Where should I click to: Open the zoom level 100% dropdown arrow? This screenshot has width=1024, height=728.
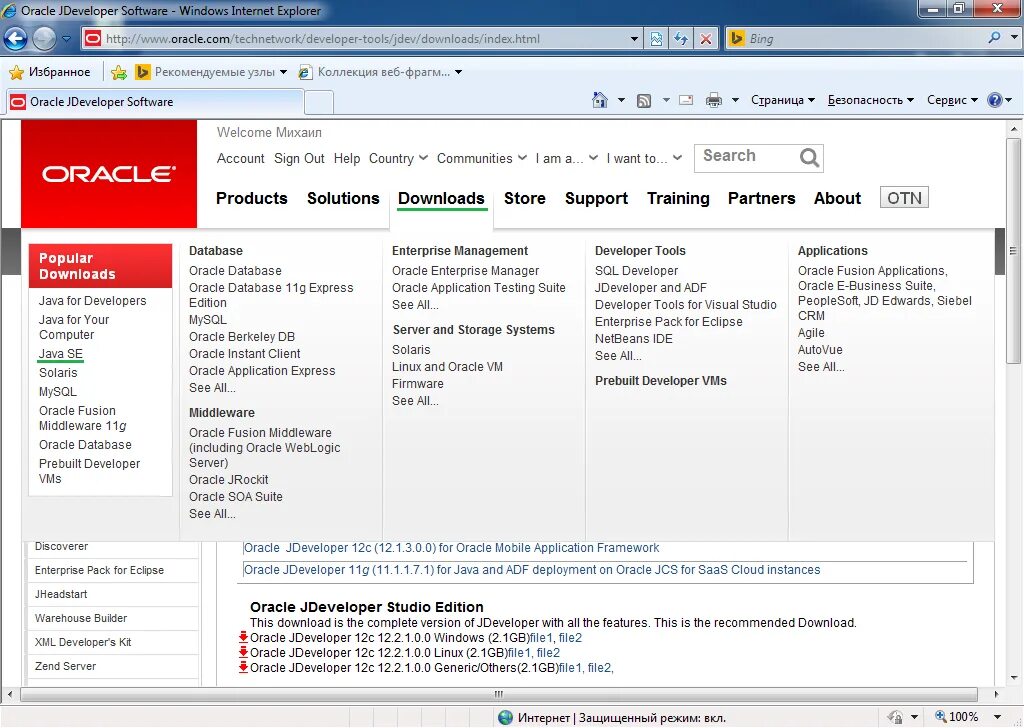click(x=997, y=717)
